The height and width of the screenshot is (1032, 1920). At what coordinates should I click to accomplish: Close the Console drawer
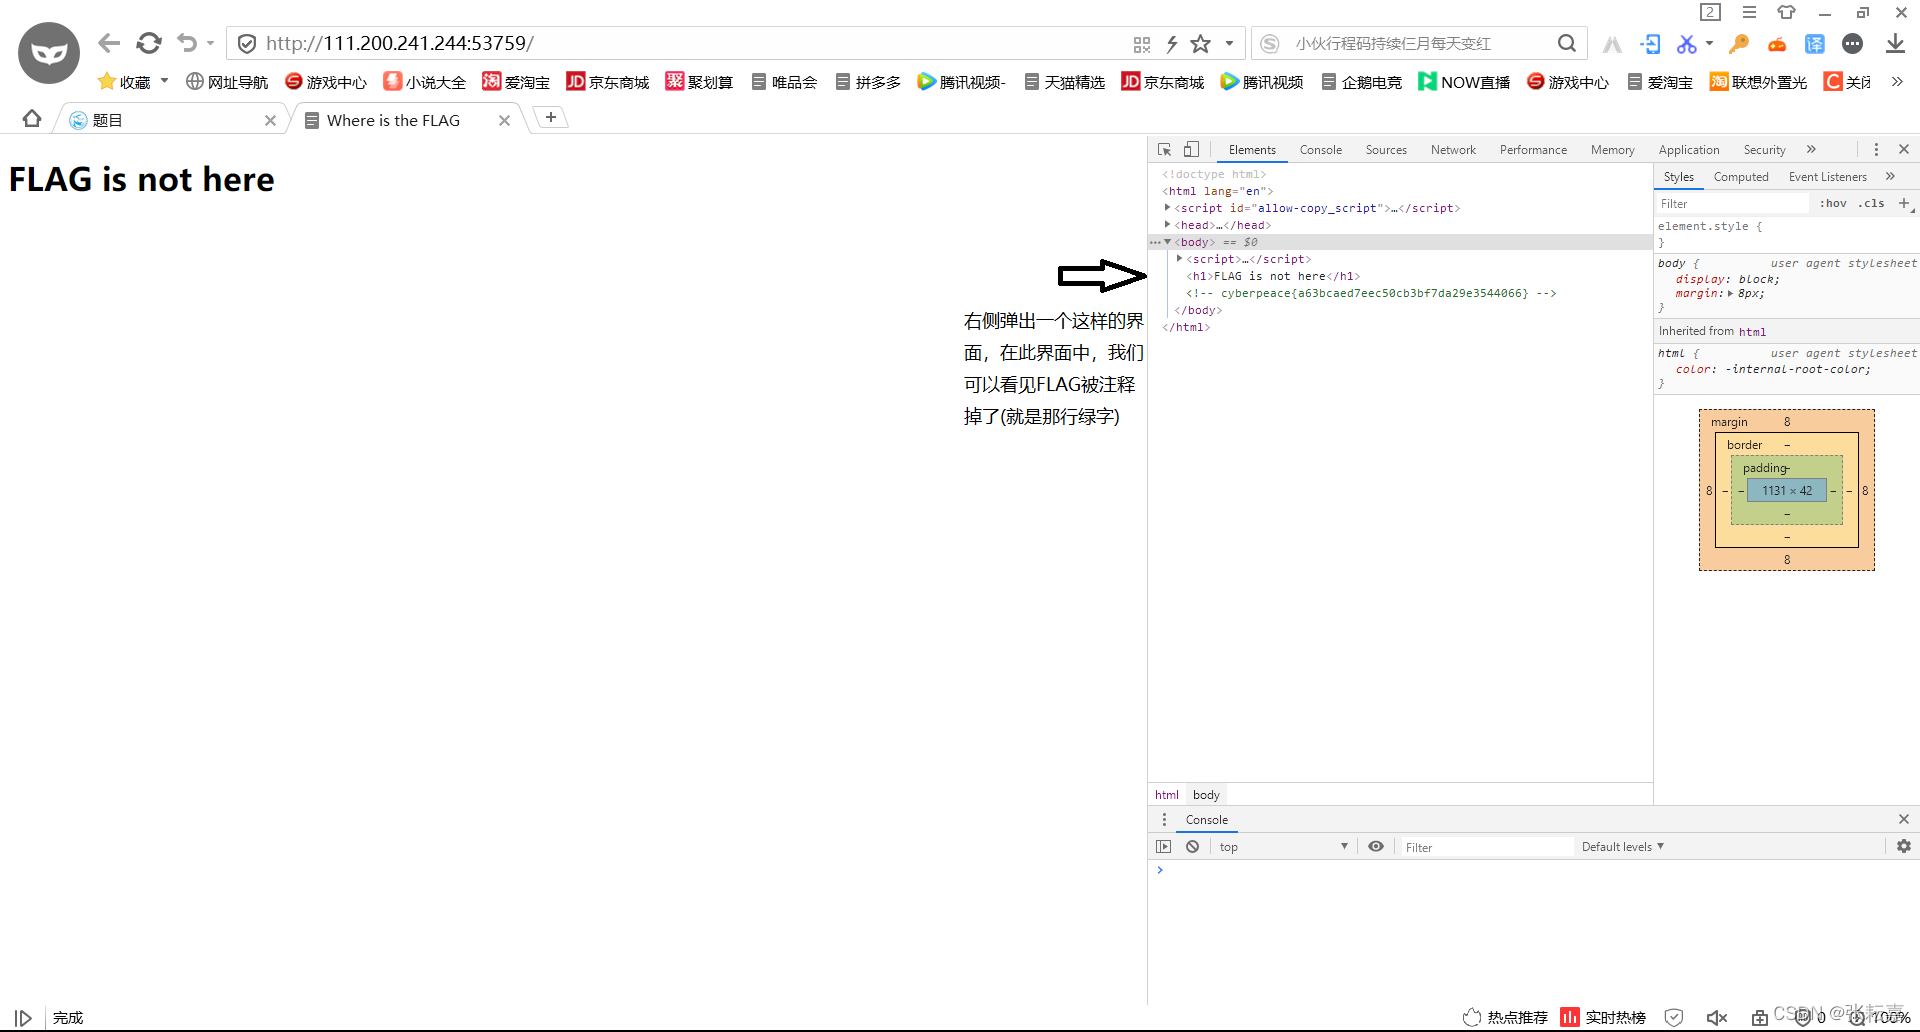pyautogui.click(x=1904, y=819)
